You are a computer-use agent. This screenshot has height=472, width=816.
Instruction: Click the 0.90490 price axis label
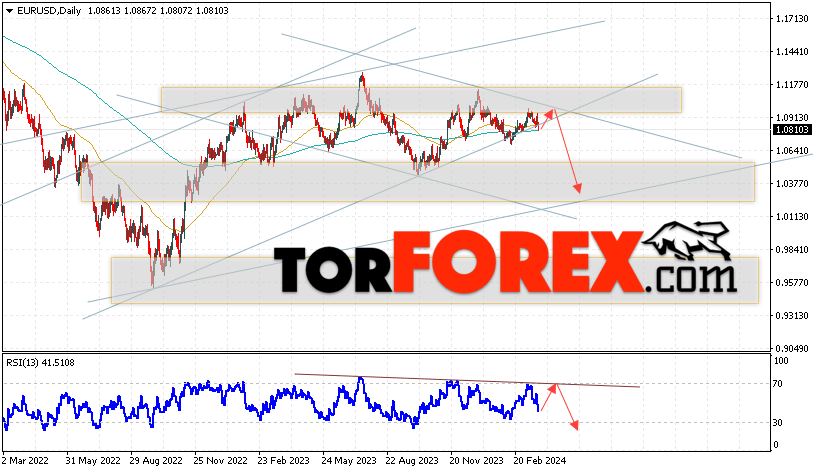pos(792,348)
